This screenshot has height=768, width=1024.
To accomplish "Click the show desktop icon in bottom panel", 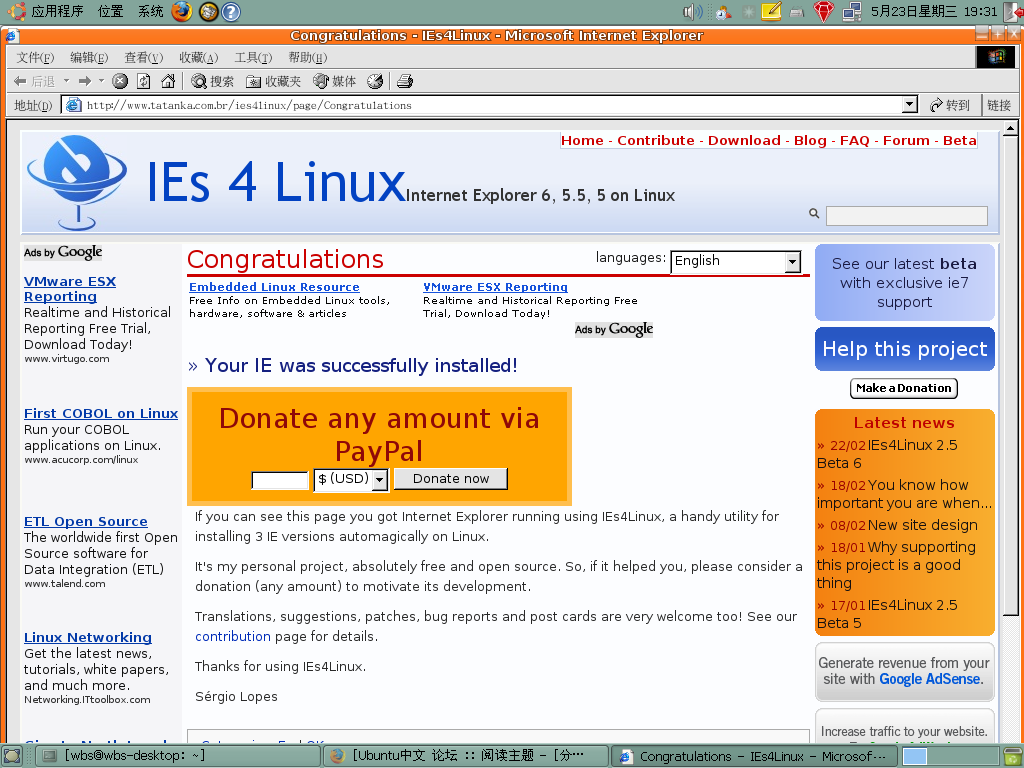I will point(12,756).
